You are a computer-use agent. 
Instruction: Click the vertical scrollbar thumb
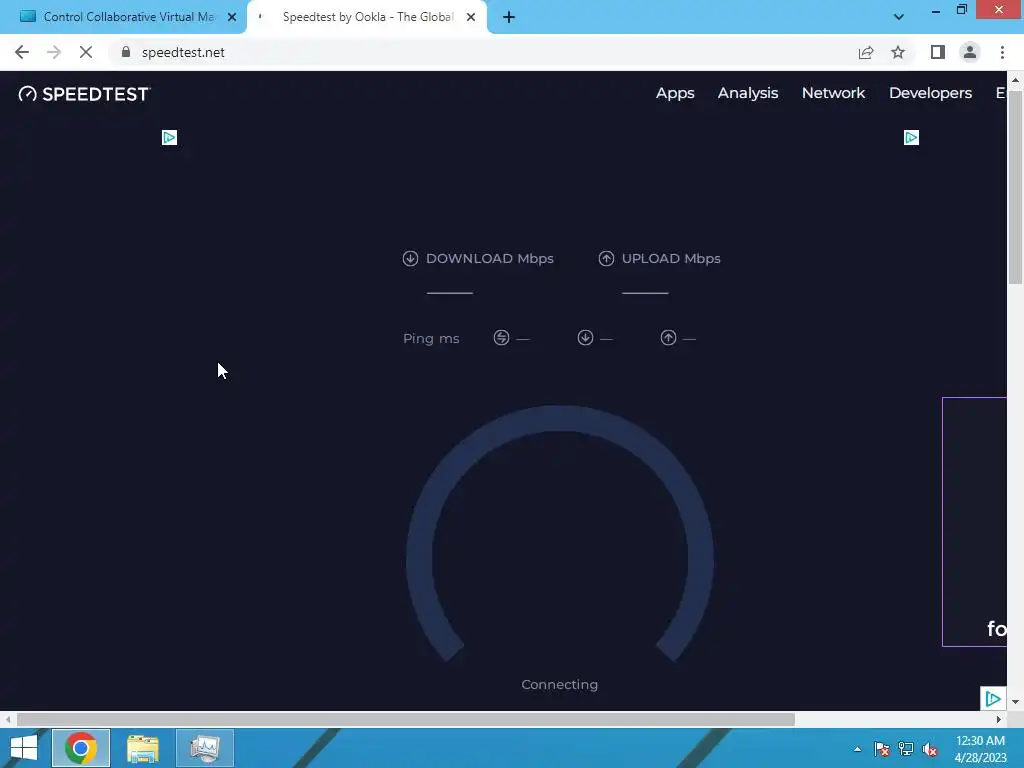(1015, 188)
